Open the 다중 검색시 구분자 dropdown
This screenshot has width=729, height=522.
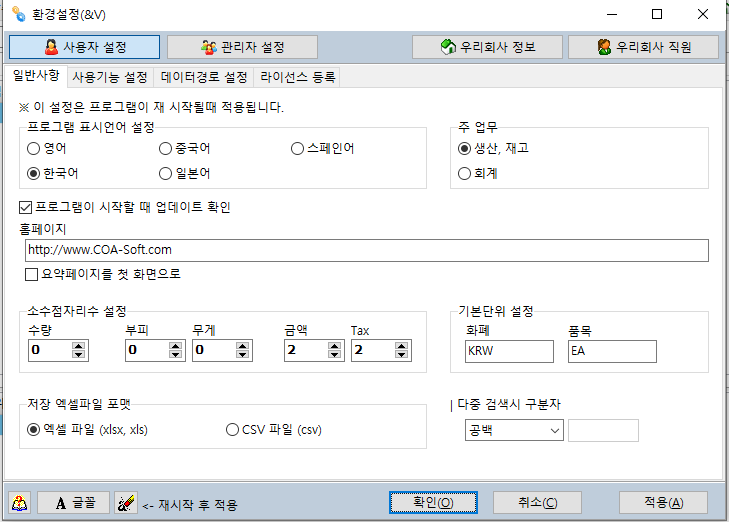click(555, 430)
